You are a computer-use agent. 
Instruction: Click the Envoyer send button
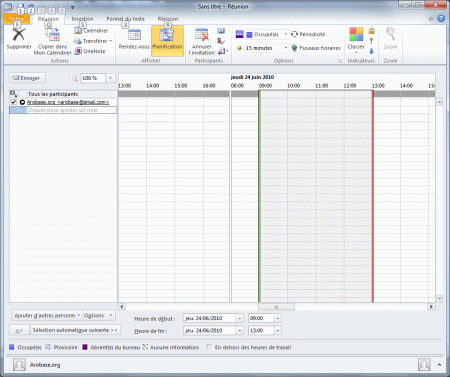tap(27, 78)
